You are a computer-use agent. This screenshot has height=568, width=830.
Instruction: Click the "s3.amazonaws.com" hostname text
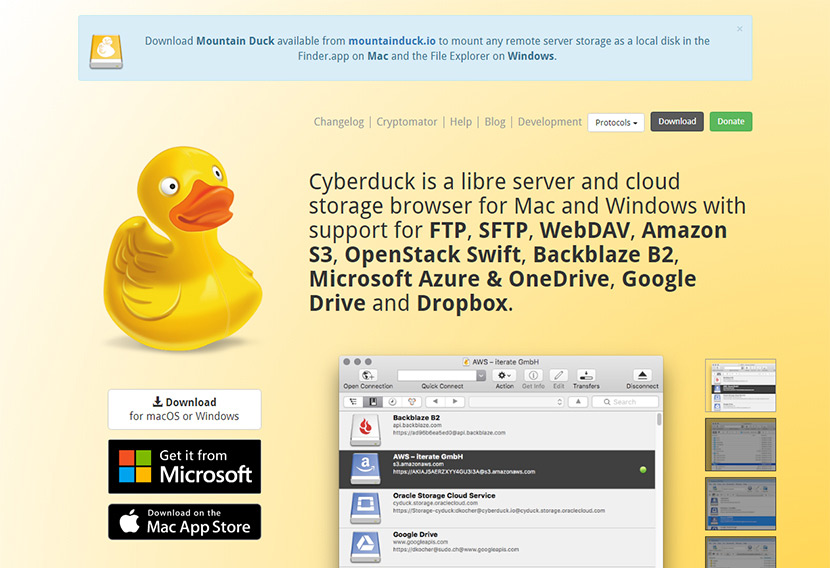418,464
